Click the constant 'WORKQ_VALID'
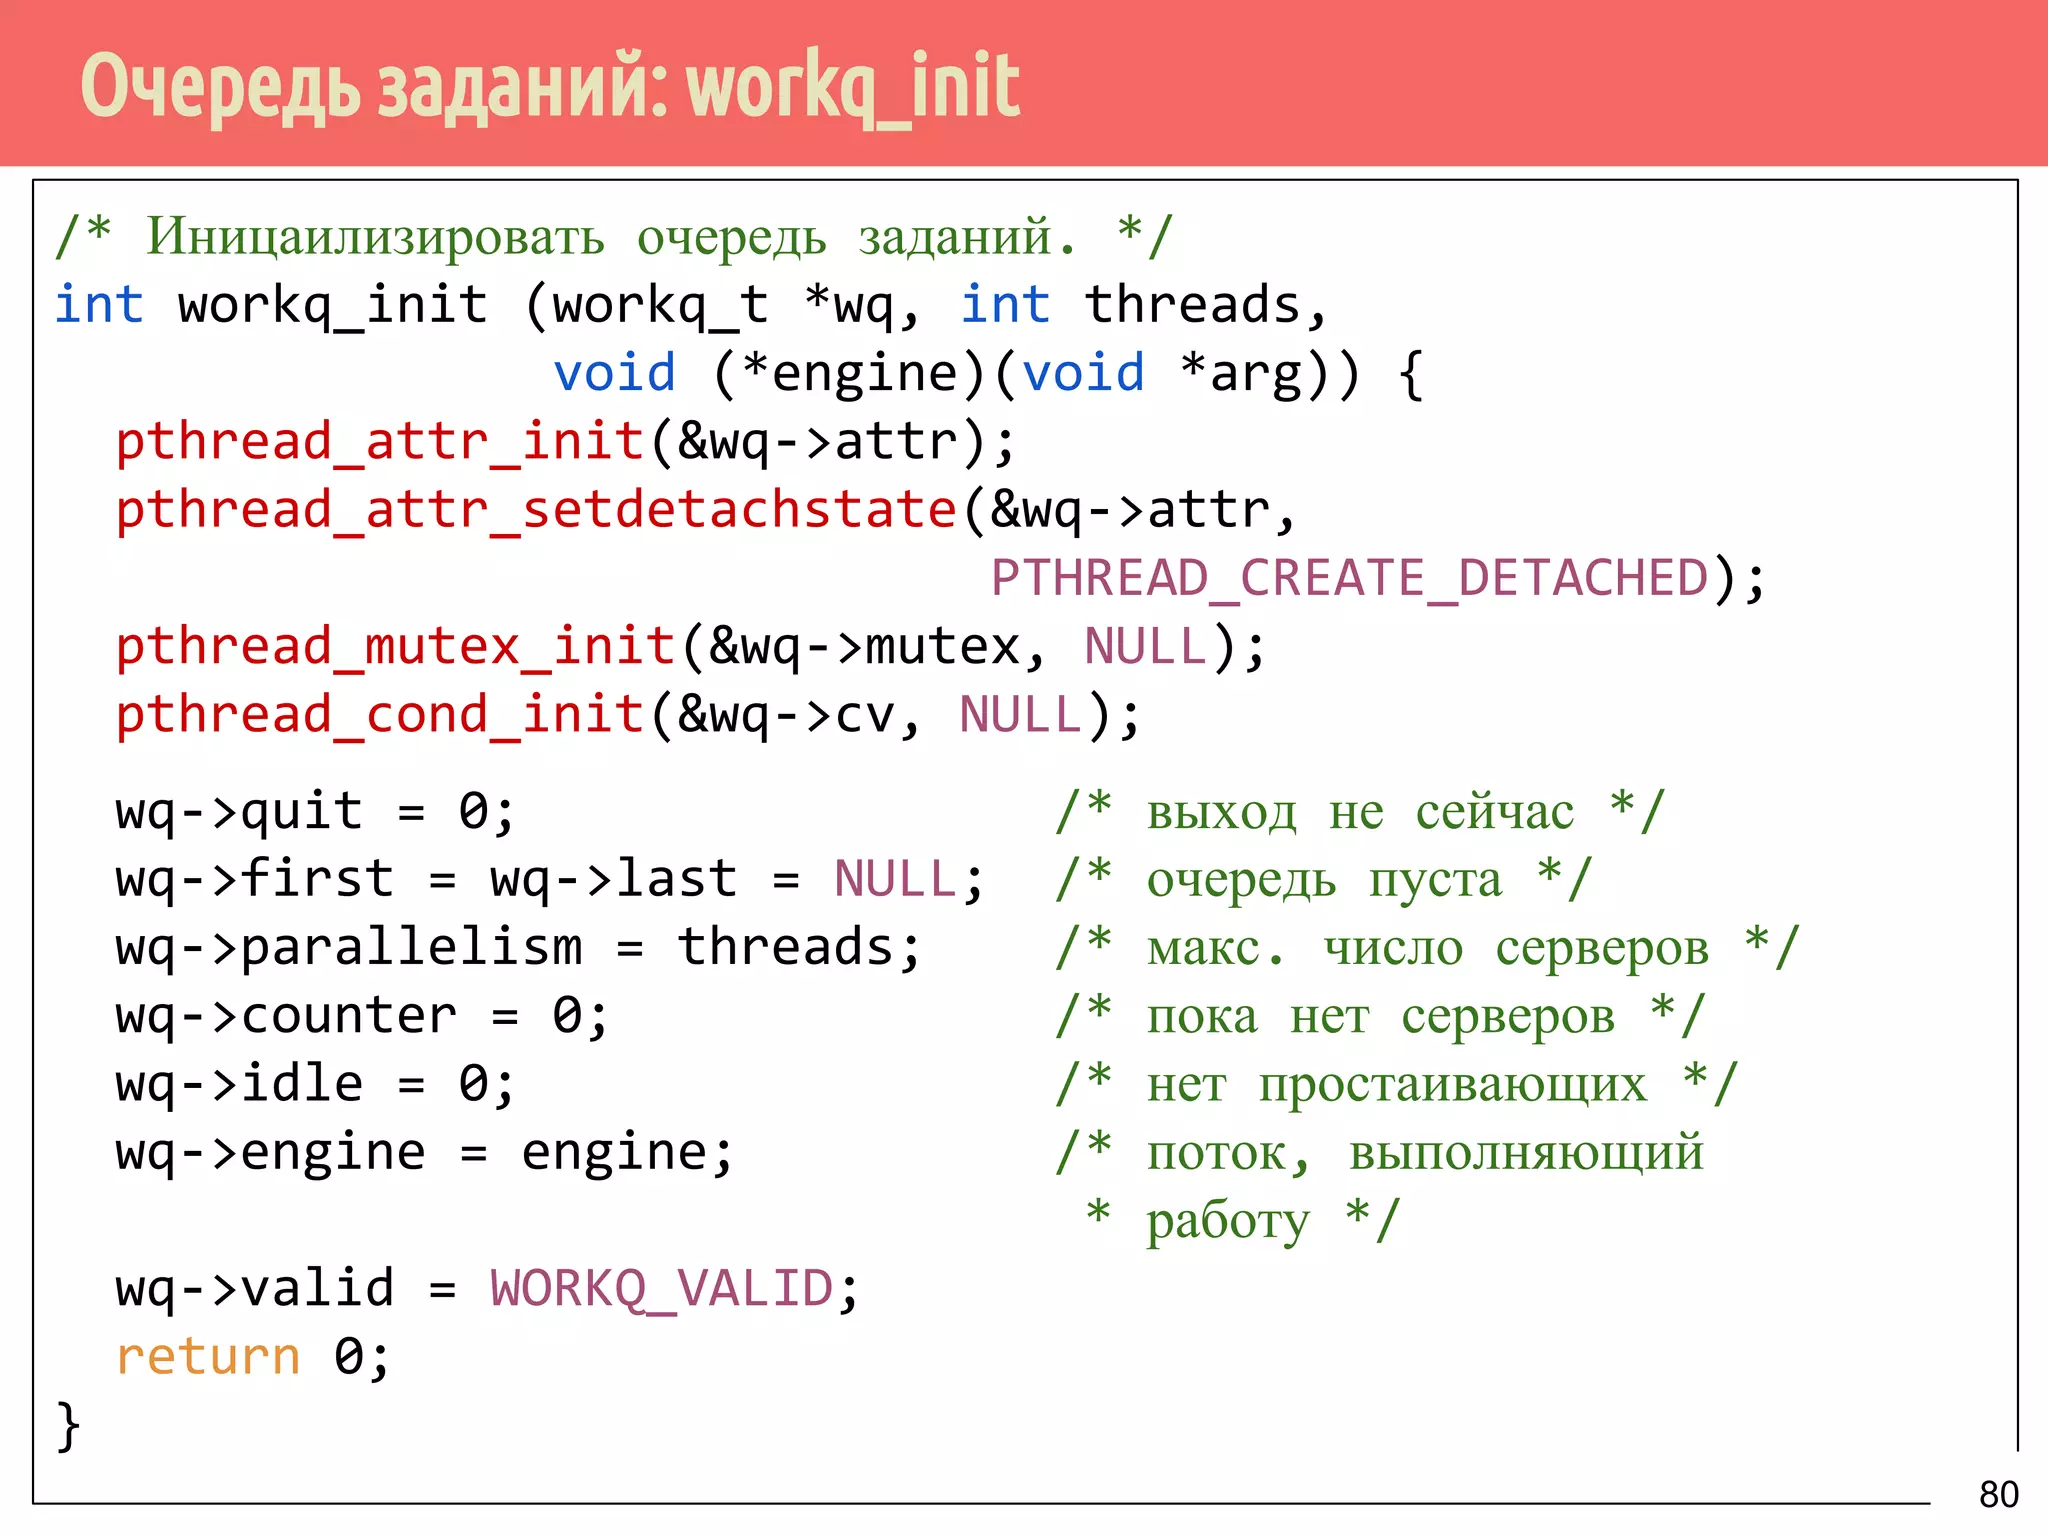Image resolution: width=2048 pixels, height=1536 pixels. [662, 1289]
